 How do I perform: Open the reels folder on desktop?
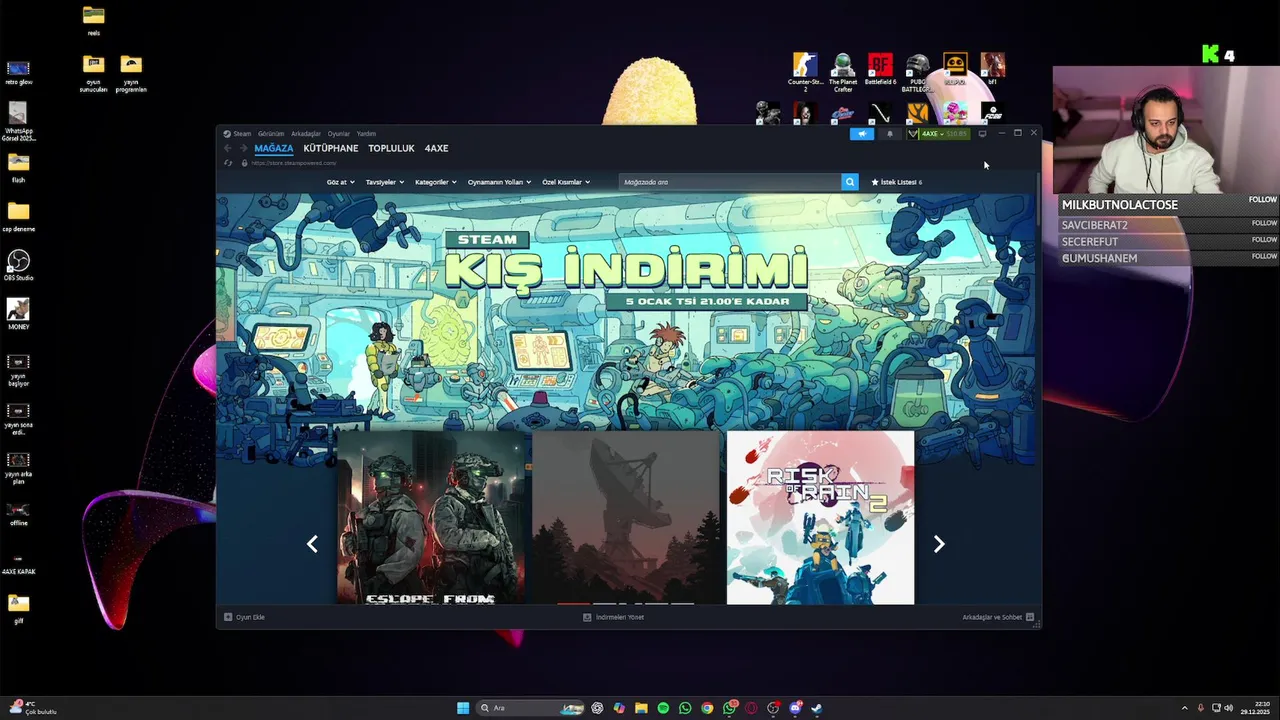coord(93,20)
